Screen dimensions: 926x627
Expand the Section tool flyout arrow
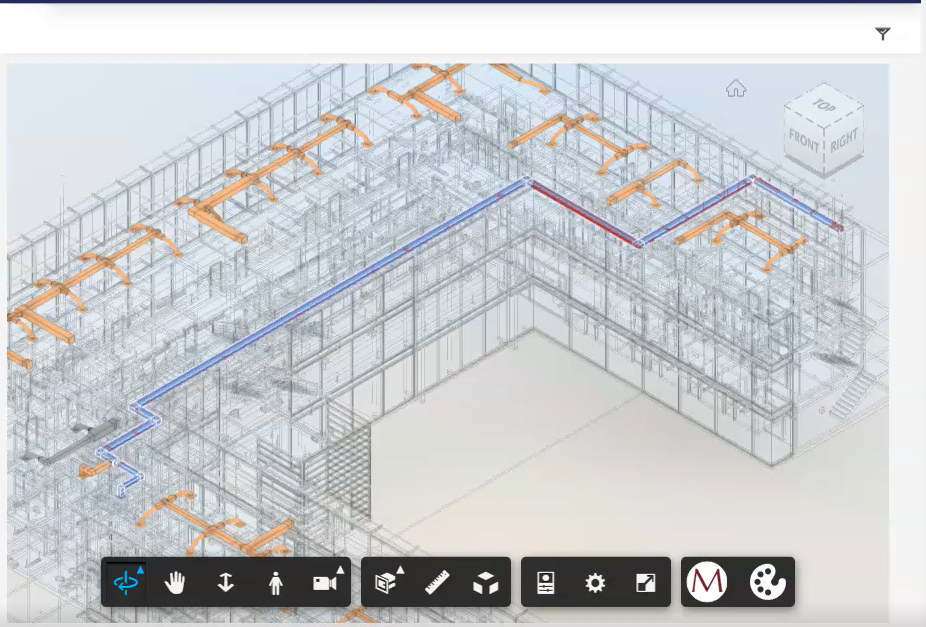coord(399,570)
